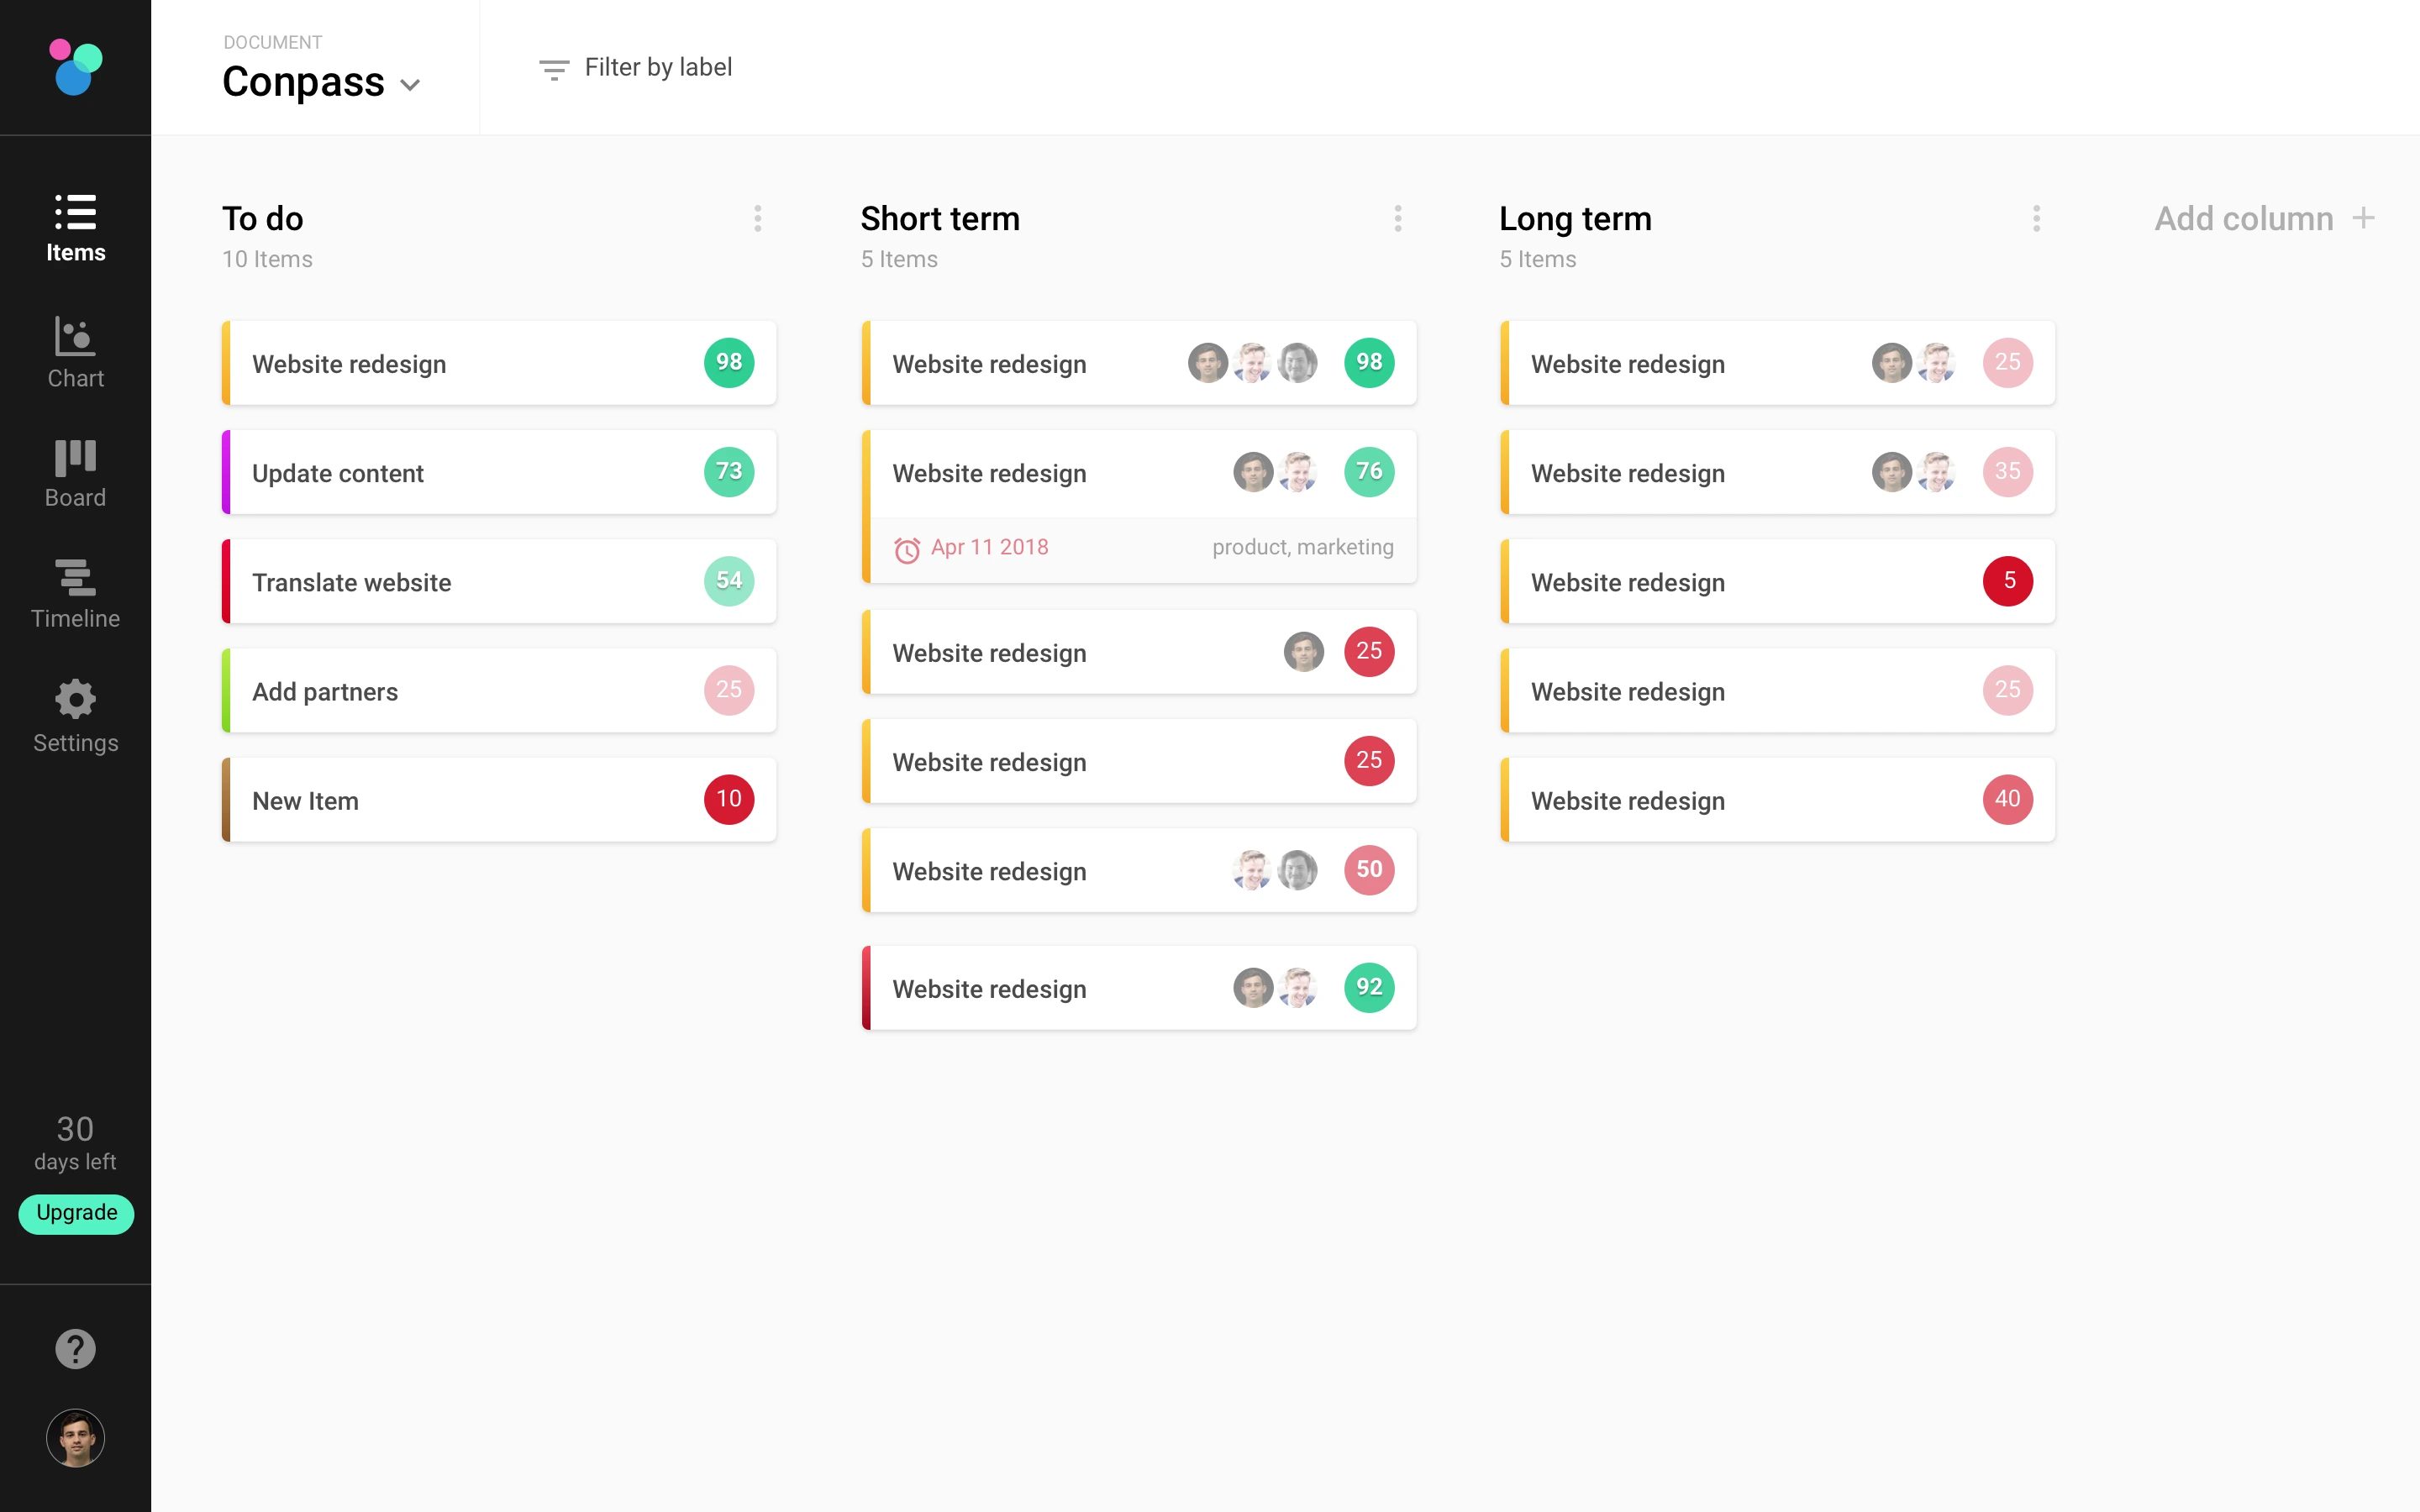The width and height of the screenshot is (2420, 1512).
Task: Open the To do column options menu
Action: tap(758, 218)
